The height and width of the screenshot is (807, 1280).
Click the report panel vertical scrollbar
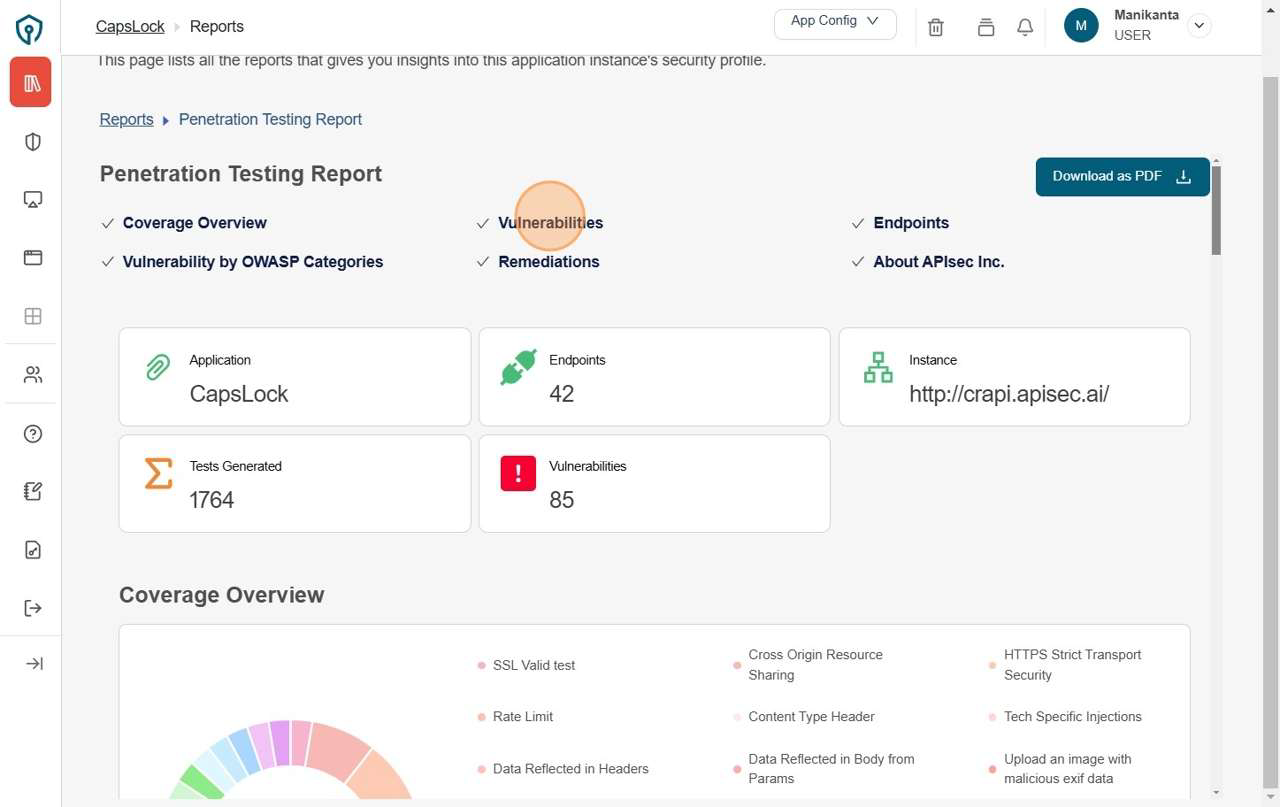click(1216, 208)
